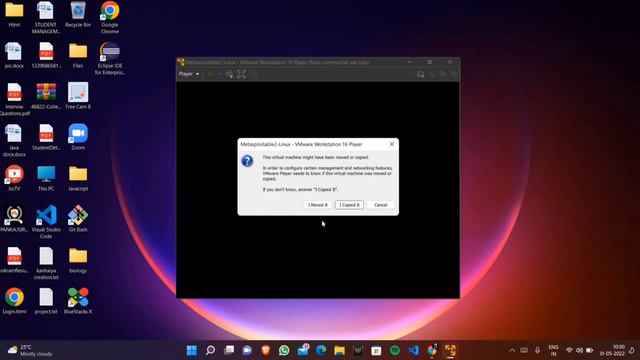The width and height of the screenshot is (640, 360).
Task: Open Task View from taskbar
Action: point(229,350)
